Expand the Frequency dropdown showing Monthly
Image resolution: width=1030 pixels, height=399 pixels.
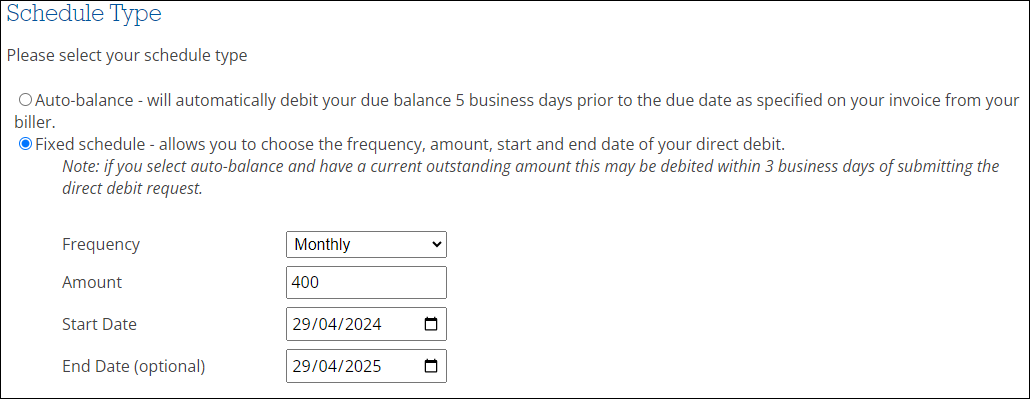tap(367, 245)
